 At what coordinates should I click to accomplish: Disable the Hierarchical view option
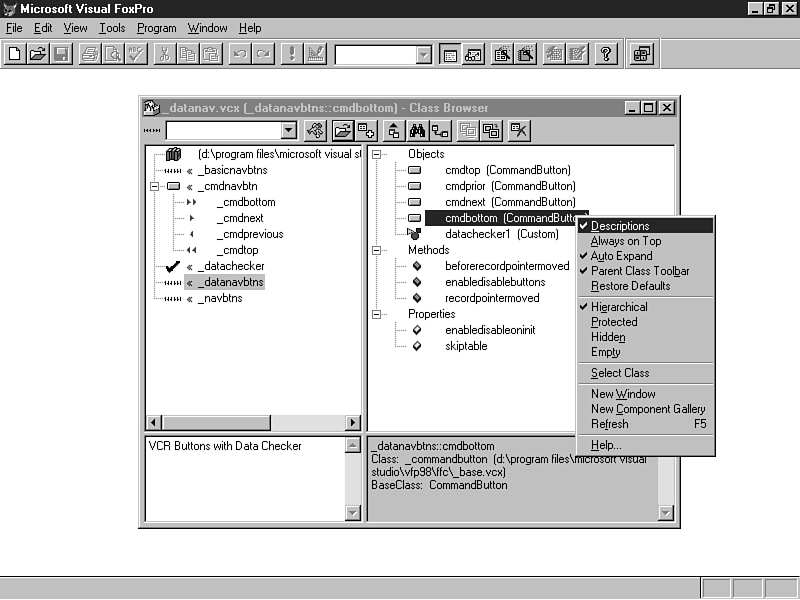coord(619,307)
